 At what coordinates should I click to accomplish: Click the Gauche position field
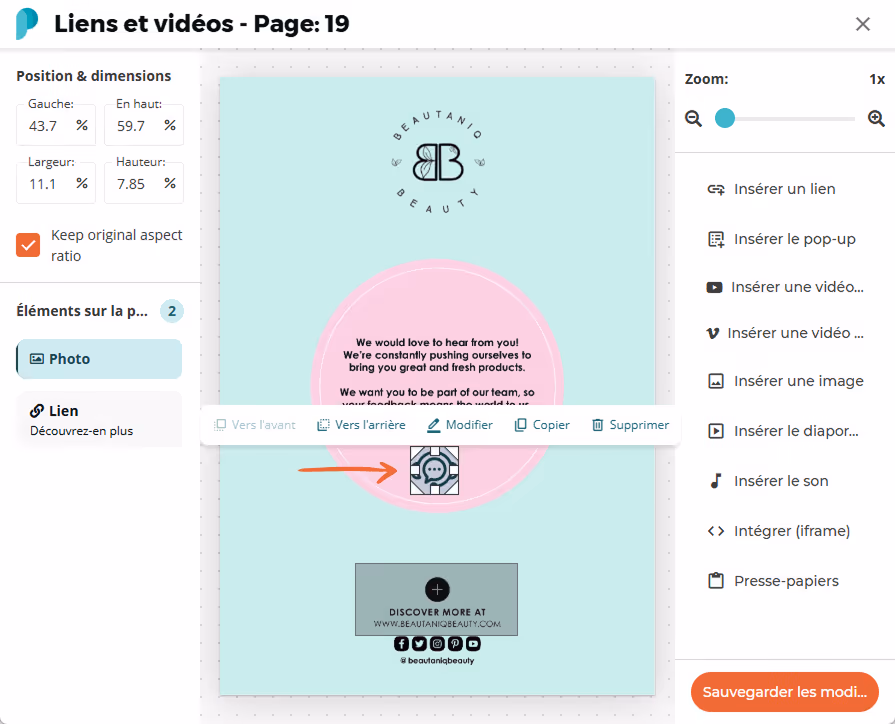coord(55,126)
